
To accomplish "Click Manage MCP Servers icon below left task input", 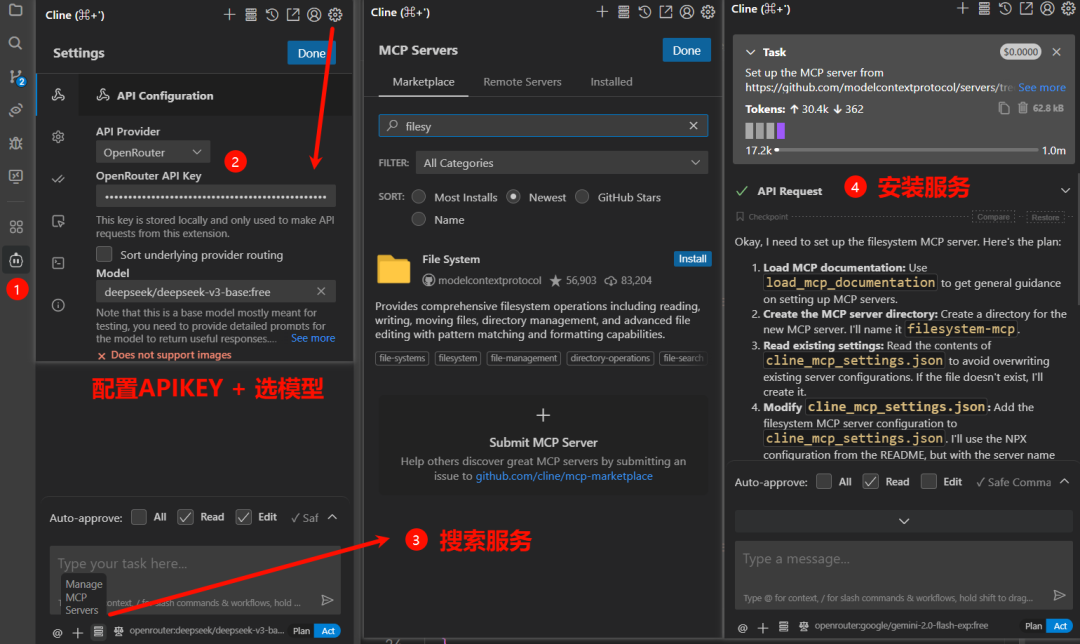I will click(x=98, y=632).
